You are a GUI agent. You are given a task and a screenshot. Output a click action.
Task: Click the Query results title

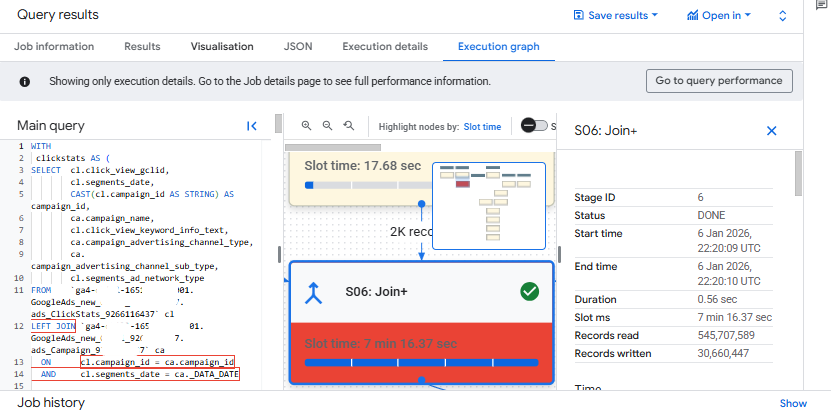58,14
